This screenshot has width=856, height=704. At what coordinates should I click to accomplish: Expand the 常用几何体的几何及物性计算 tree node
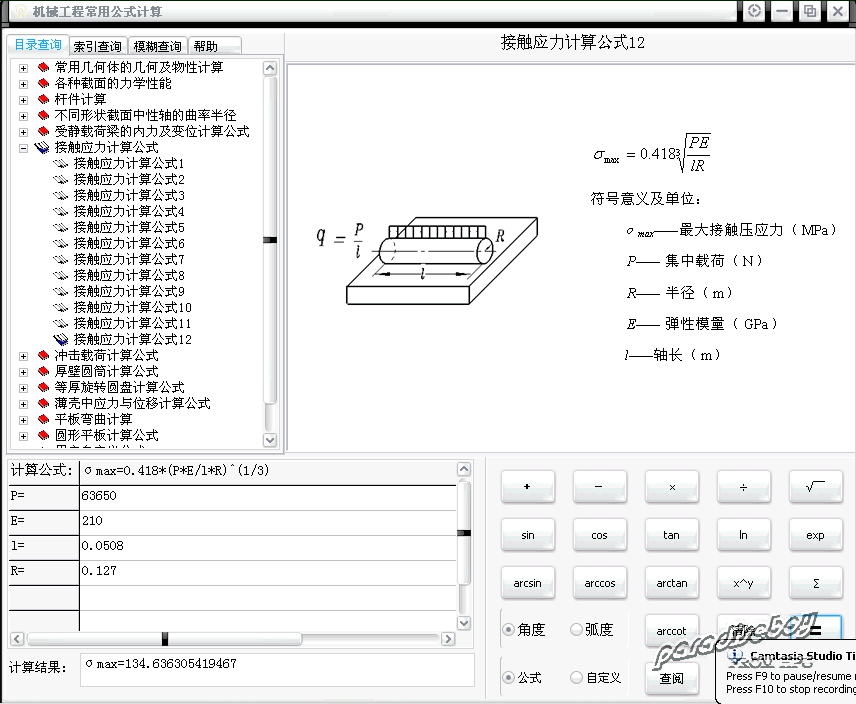[x=22, y=68]
